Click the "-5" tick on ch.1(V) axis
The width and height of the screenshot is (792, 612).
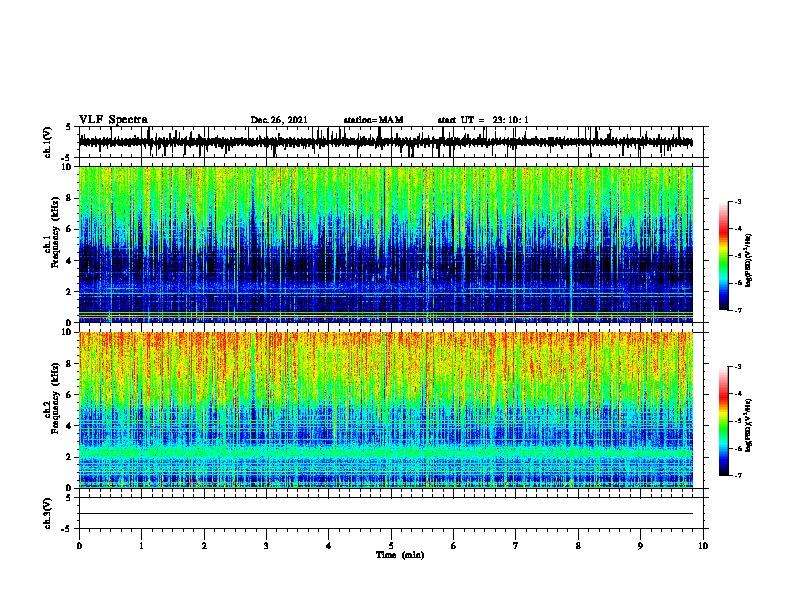click(x=67, y=158)
